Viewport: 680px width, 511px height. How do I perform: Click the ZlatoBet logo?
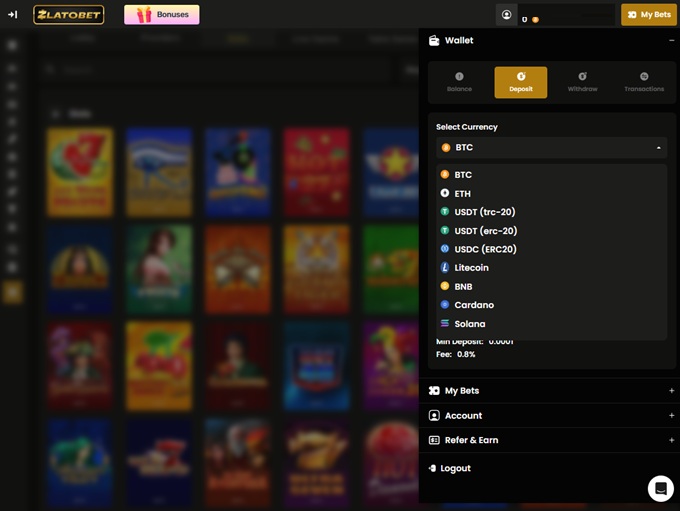pyautogui.click(x=68, y=14)
